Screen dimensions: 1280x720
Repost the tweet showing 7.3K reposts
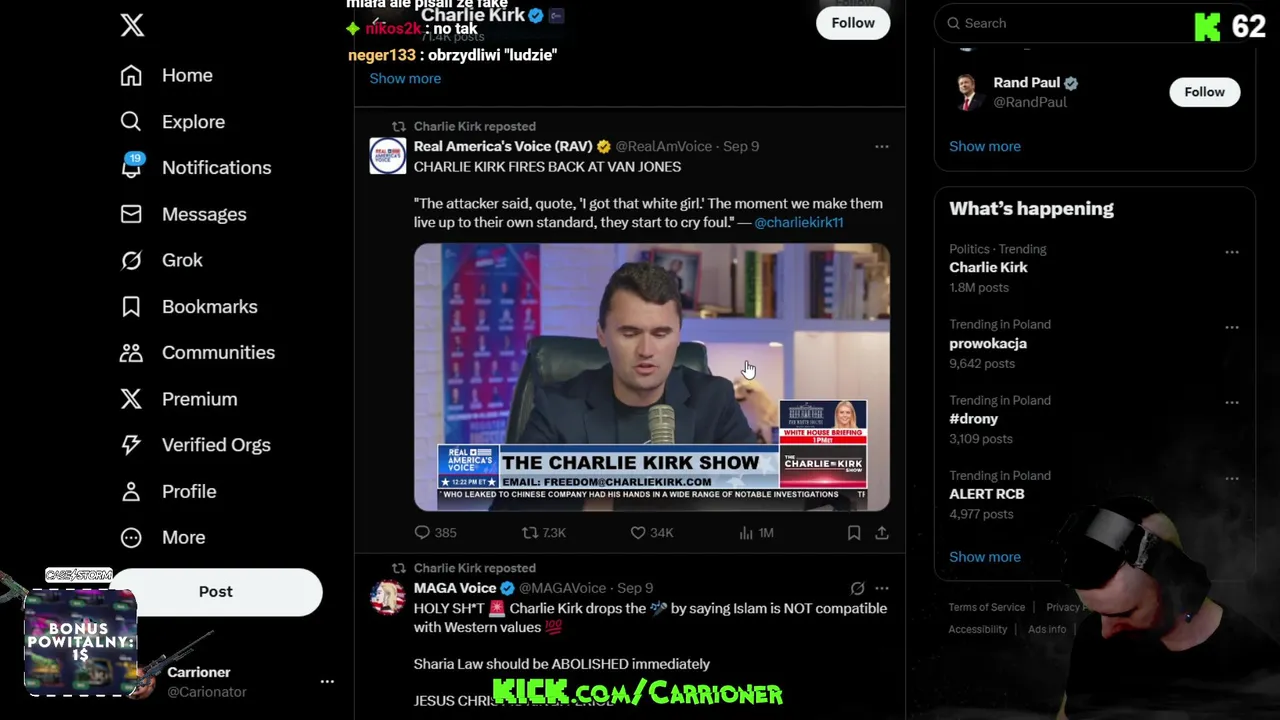coord(544,533)
